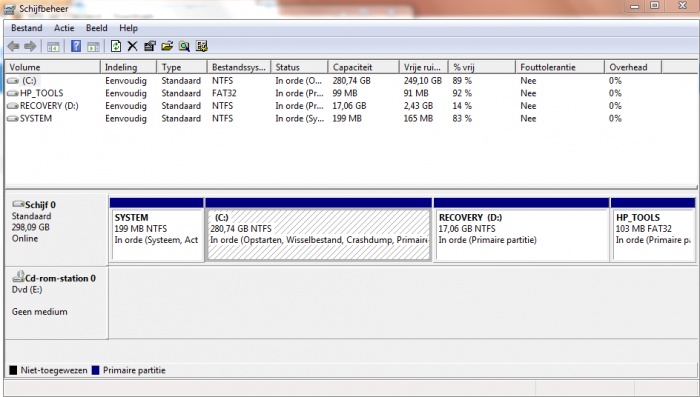Open the Beeld menu
Image resolution: width=700 pixels, height=397 pixels.
(96, 28)
